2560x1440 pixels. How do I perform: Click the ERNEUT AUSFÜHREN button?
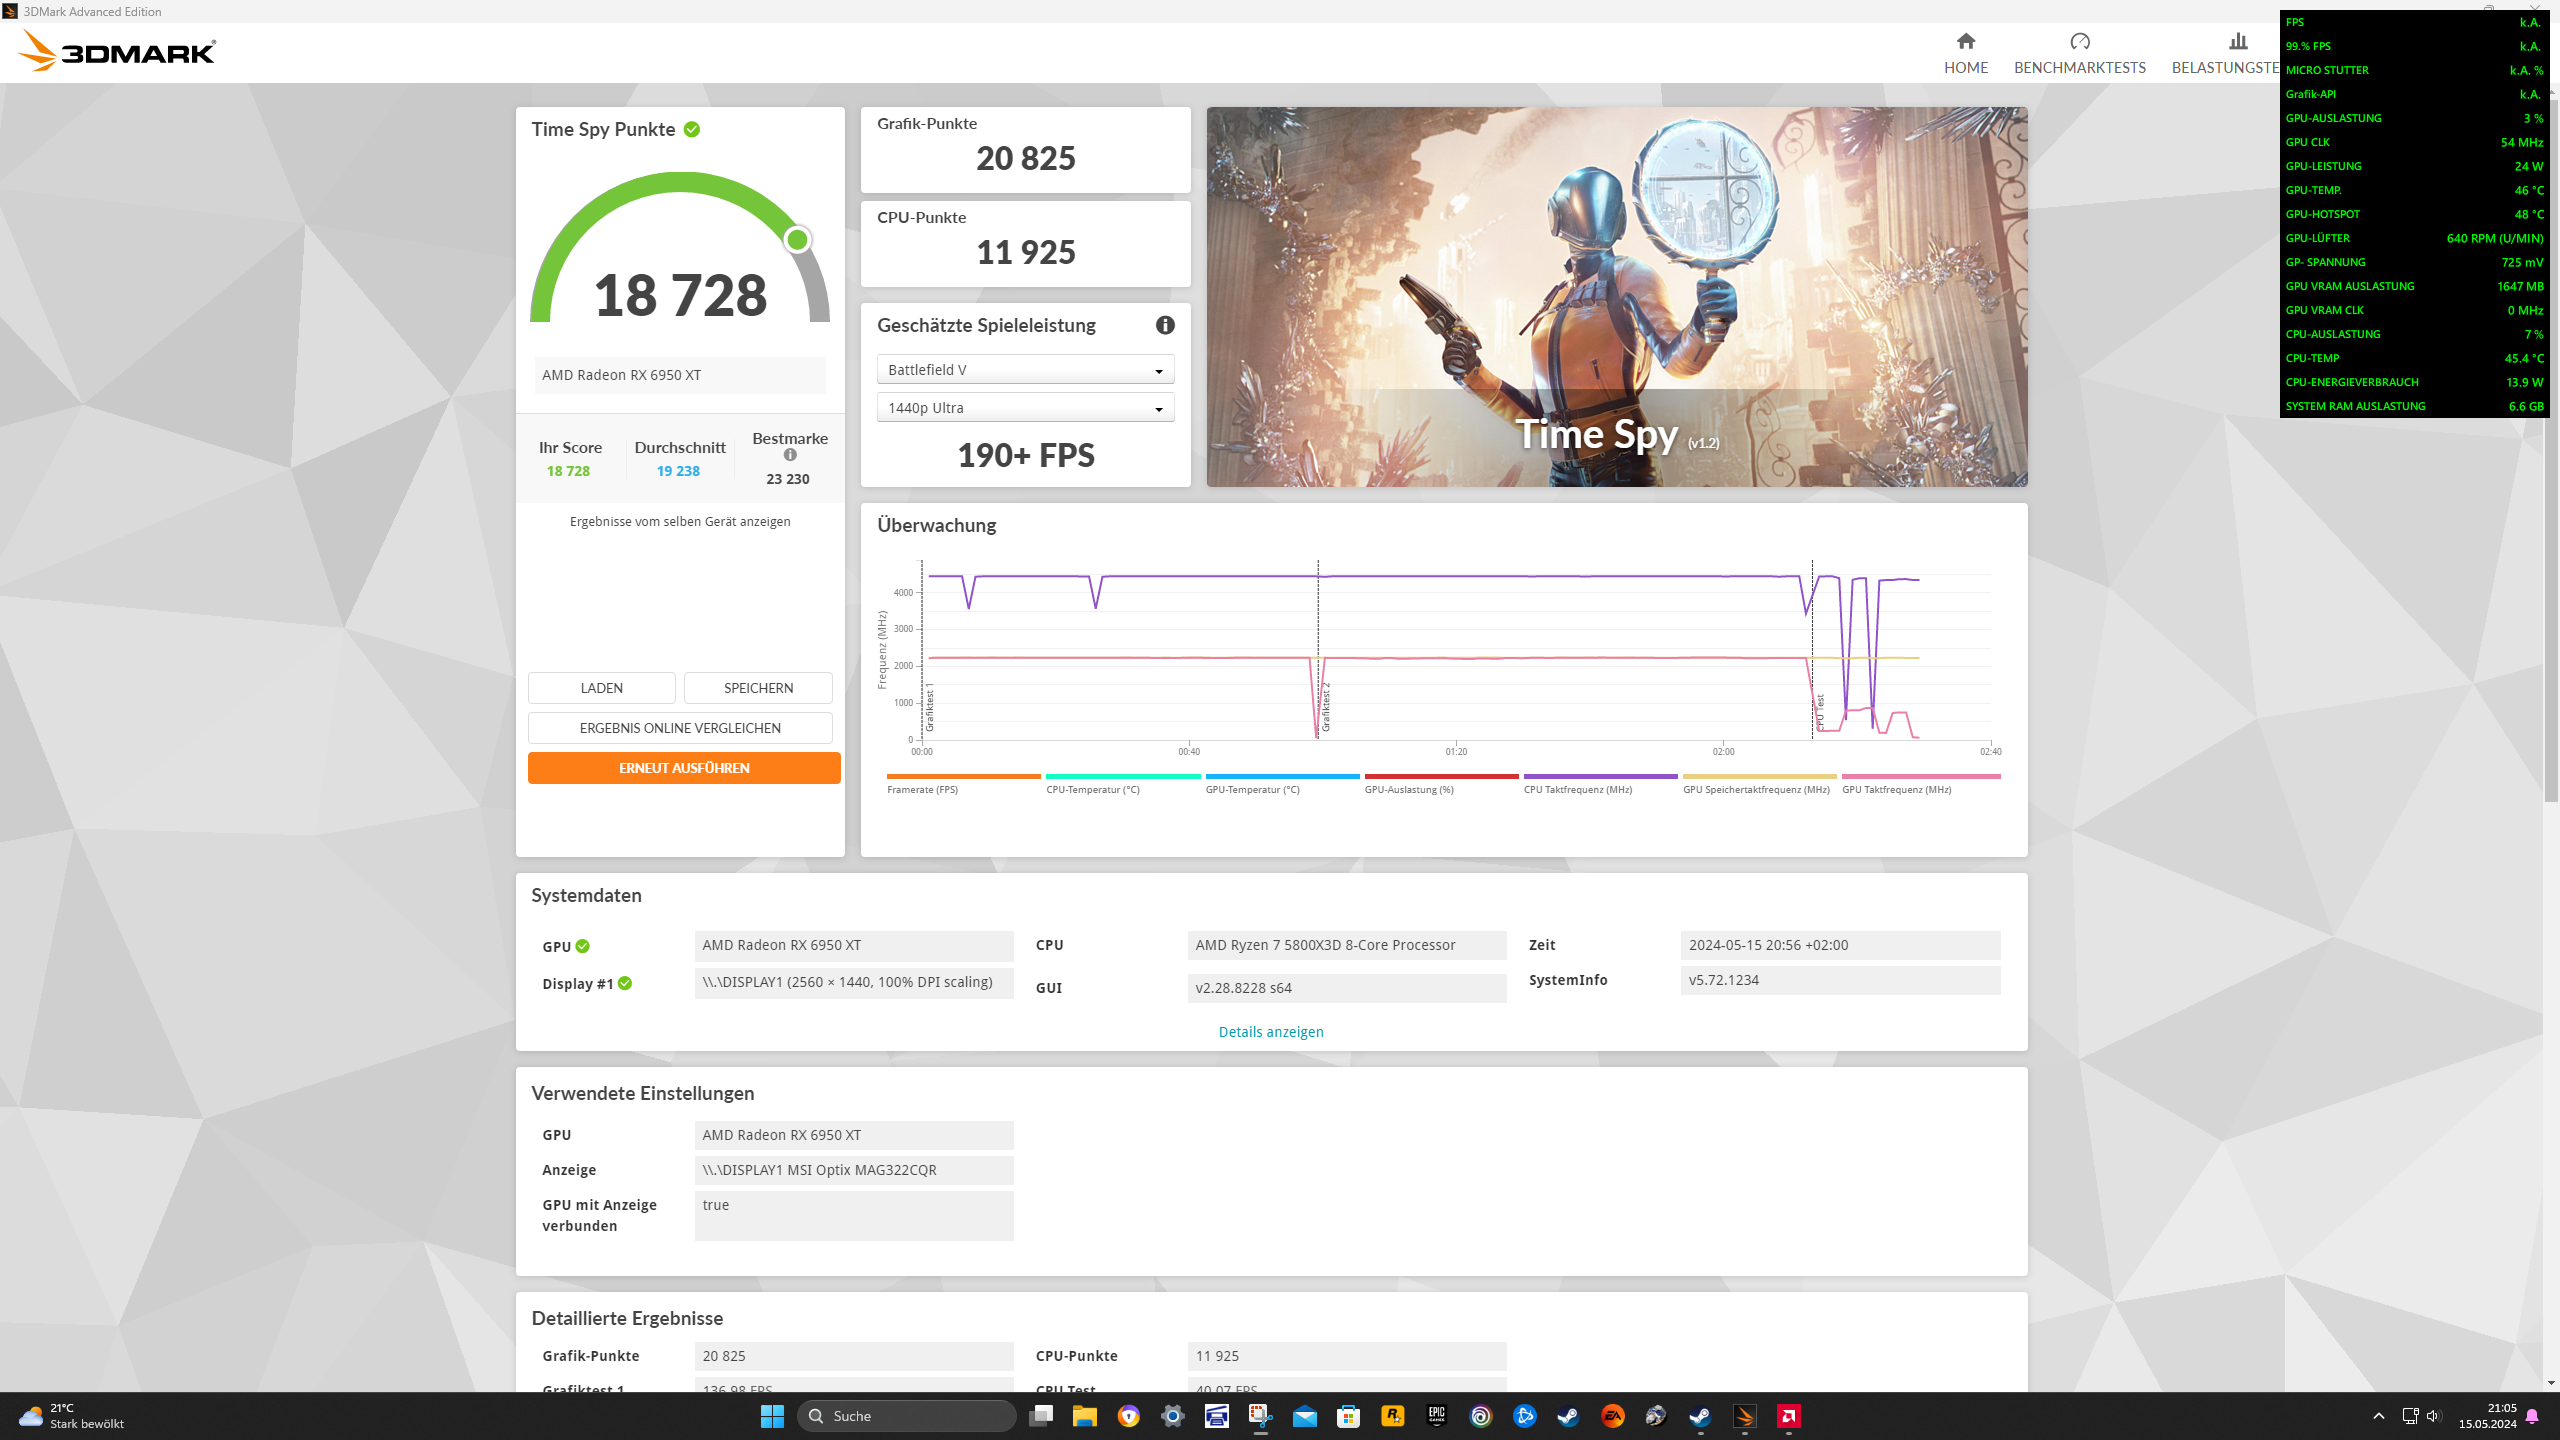tap(683, 768)
